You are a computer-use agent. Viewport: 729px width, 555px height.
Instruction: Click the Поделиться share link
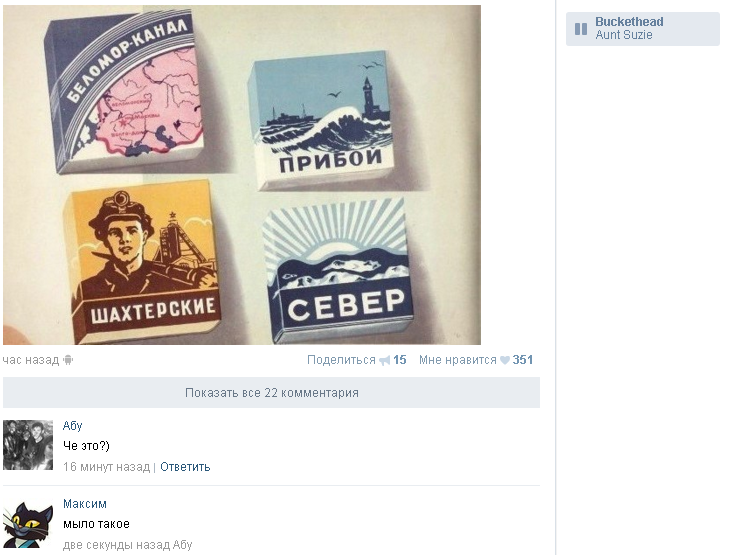[341, 360]
